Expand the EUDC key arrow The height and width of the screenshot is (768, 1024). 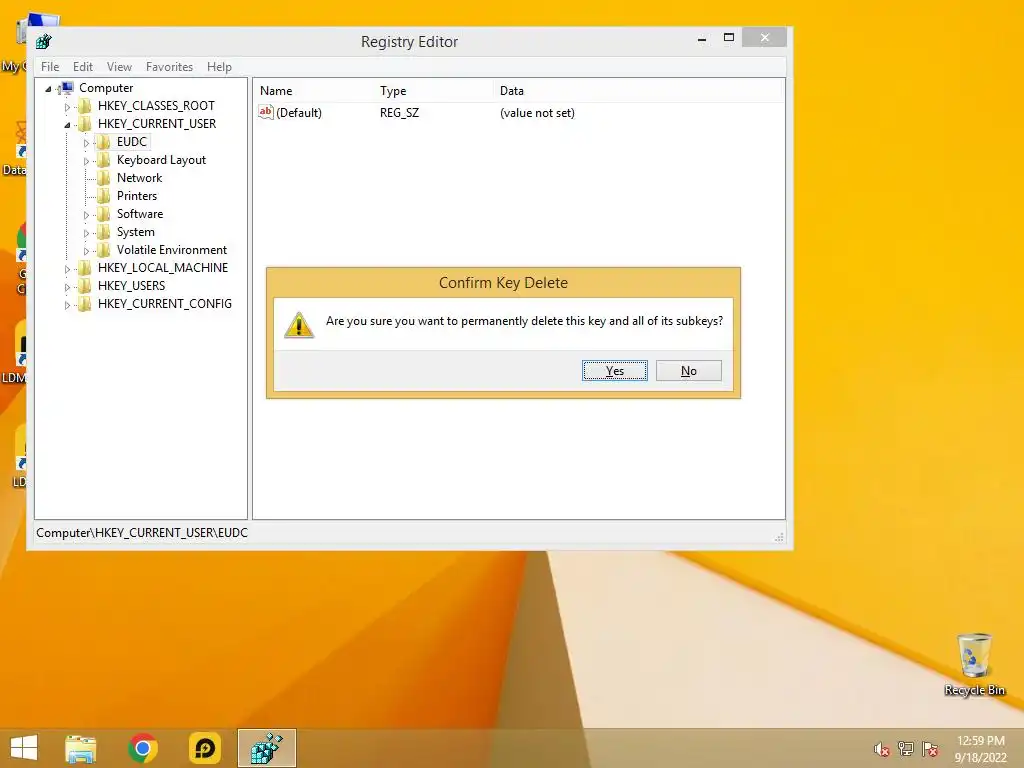click(x=86, y=142)
